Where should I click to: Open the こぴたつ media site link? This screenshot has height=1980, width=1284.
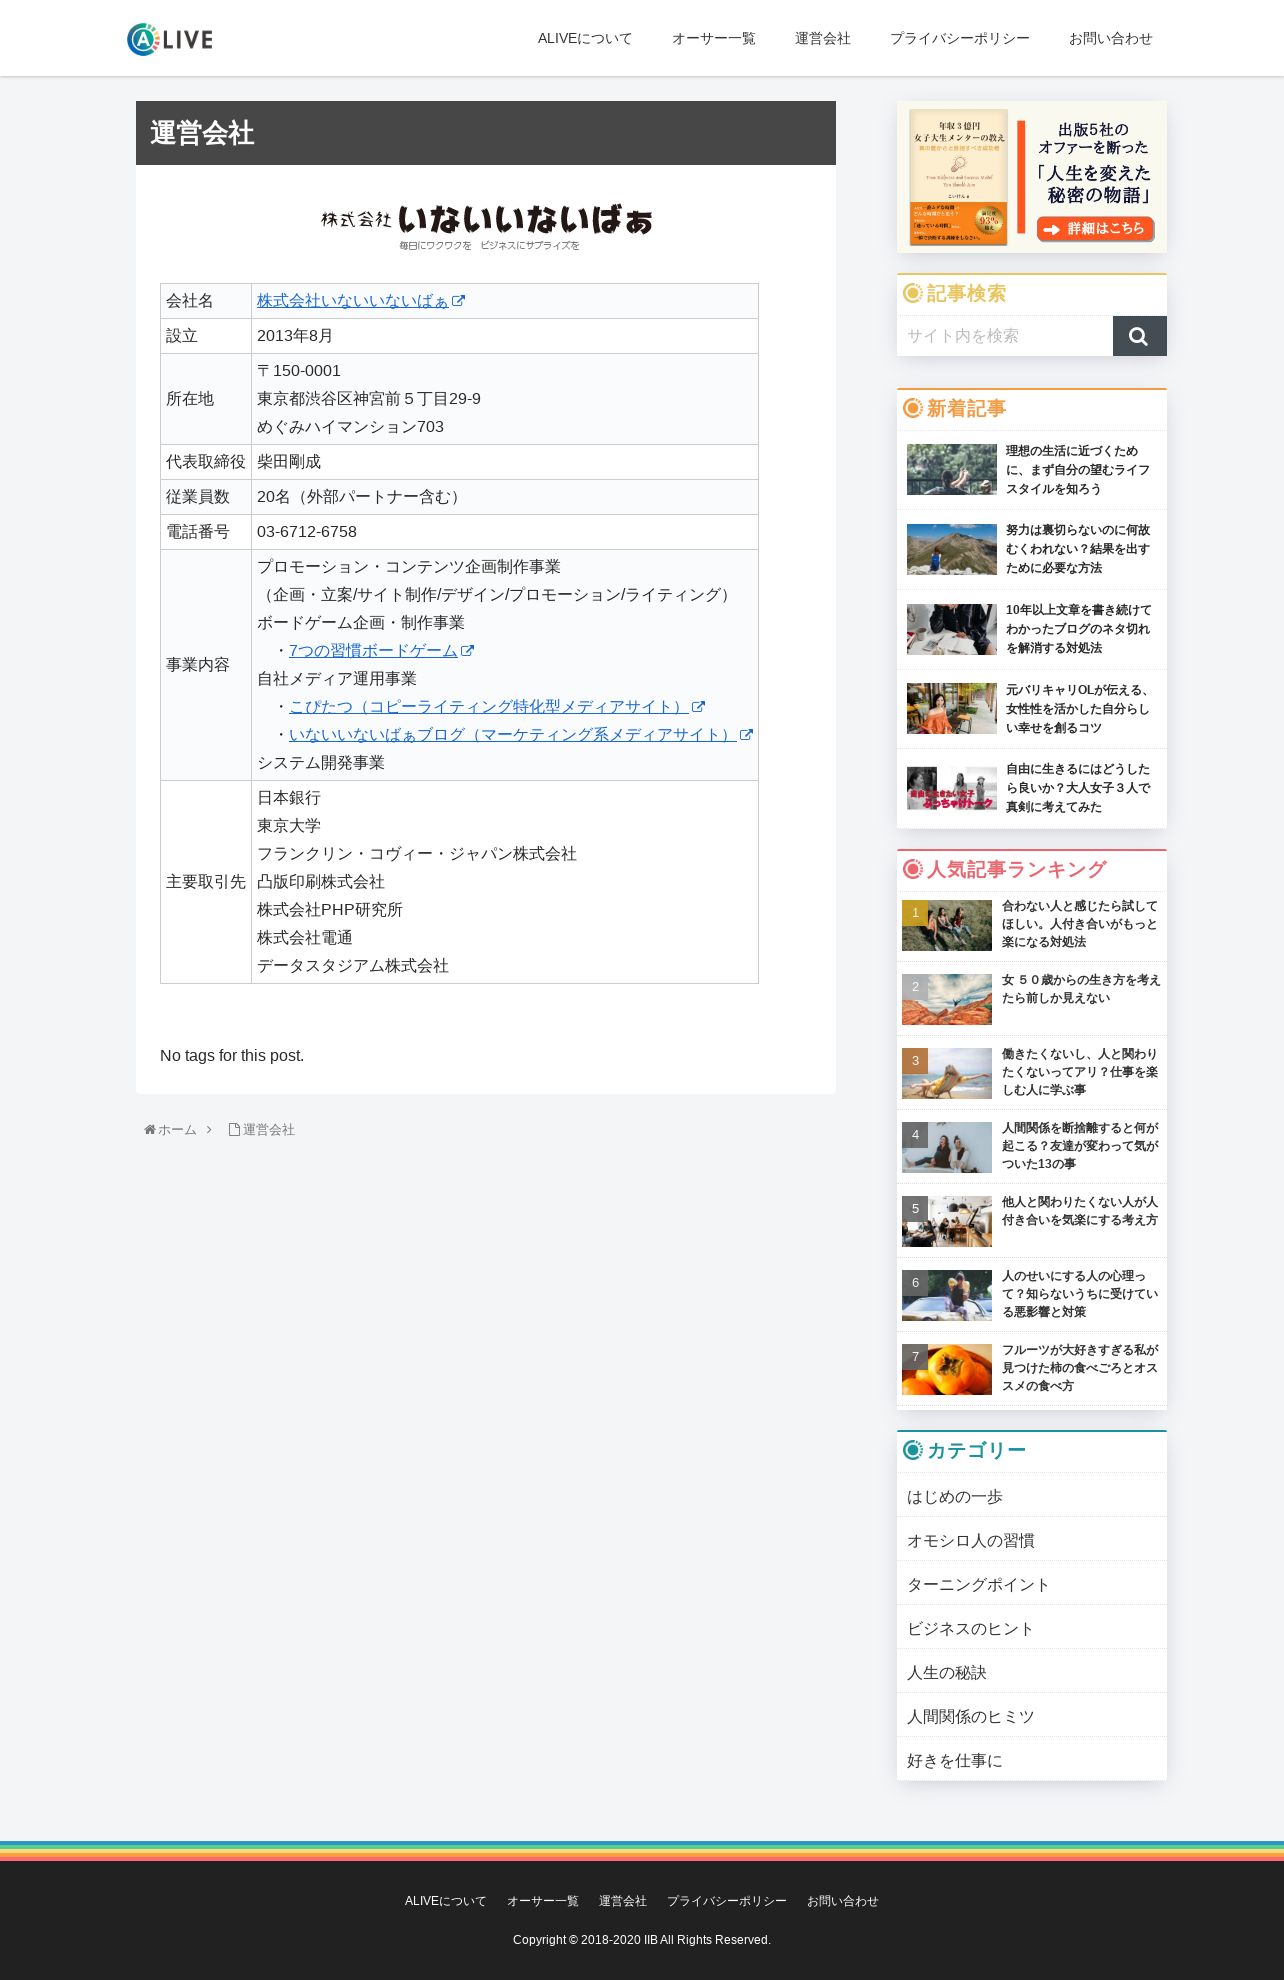[489, 707]
